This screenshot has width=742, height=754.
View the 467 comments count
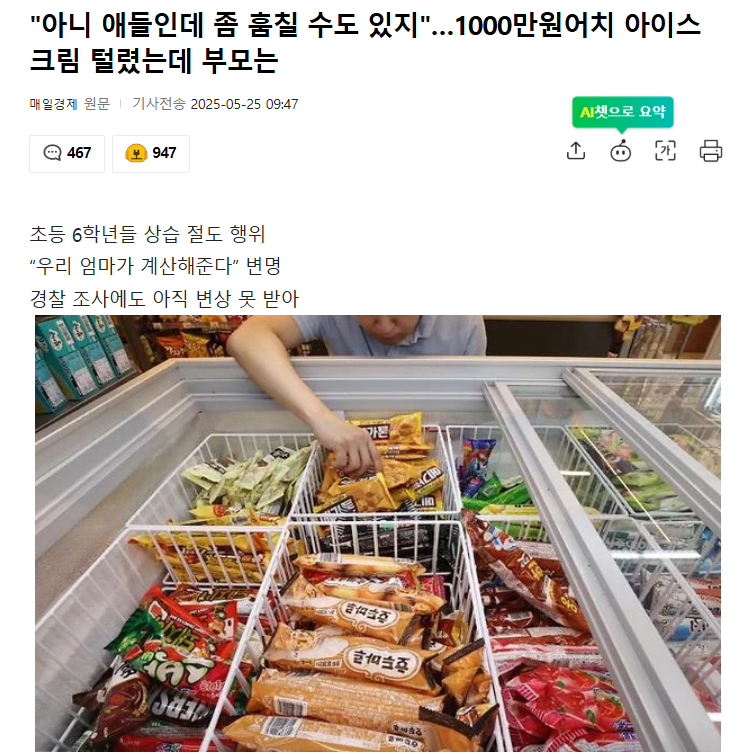(78, 153)
